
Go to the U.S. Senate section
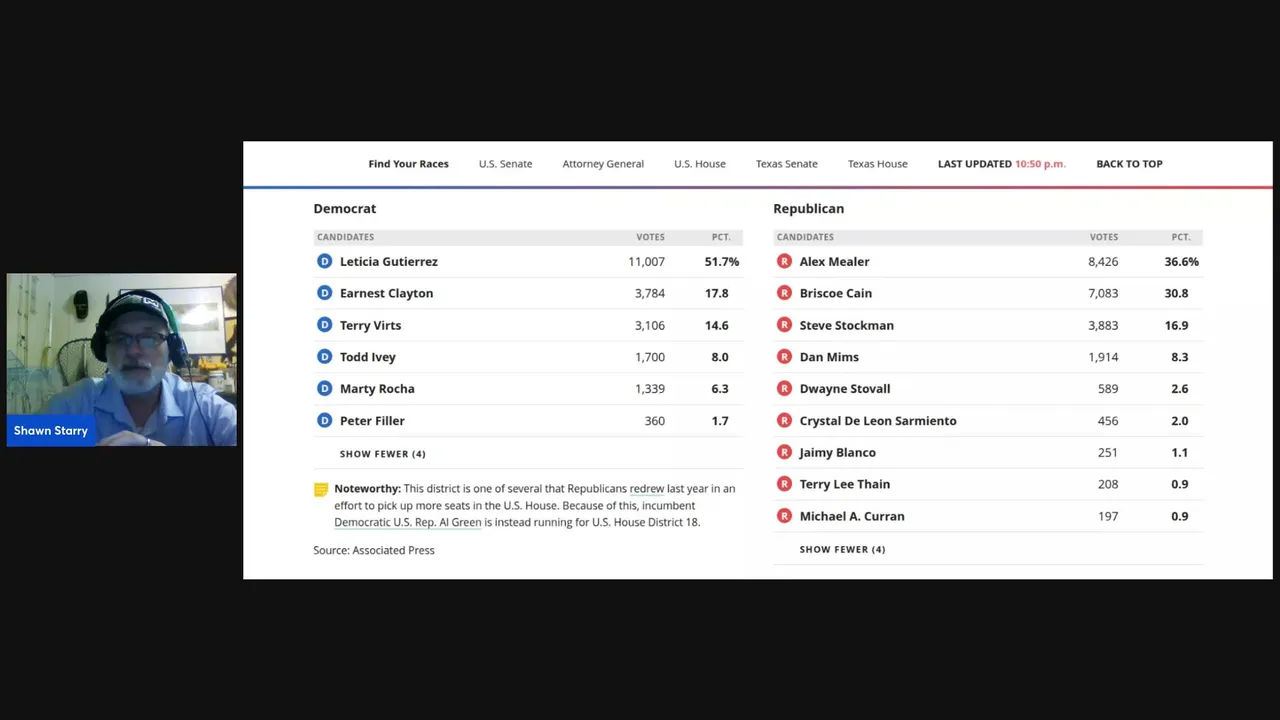pyautogui.click(x=505, y=164)
